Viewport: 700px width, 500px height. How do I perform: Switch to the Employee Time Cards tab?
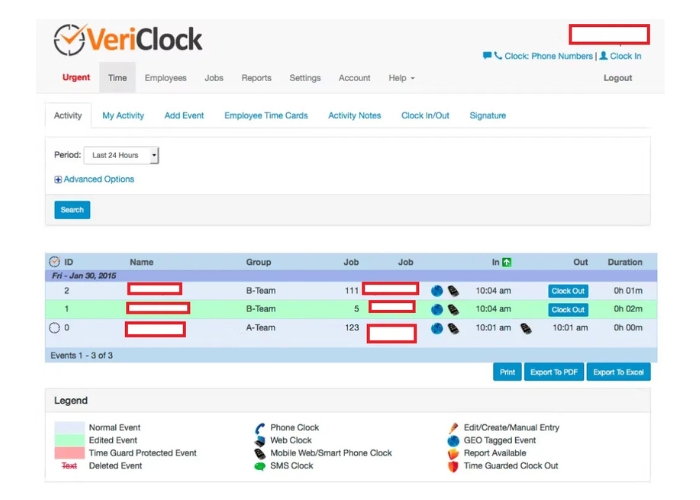(266, 116)
